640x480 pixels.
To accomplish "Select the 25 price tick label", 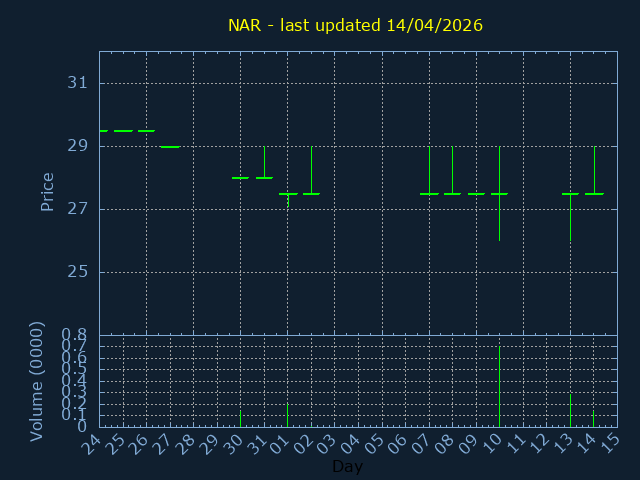I will [78, 272].
